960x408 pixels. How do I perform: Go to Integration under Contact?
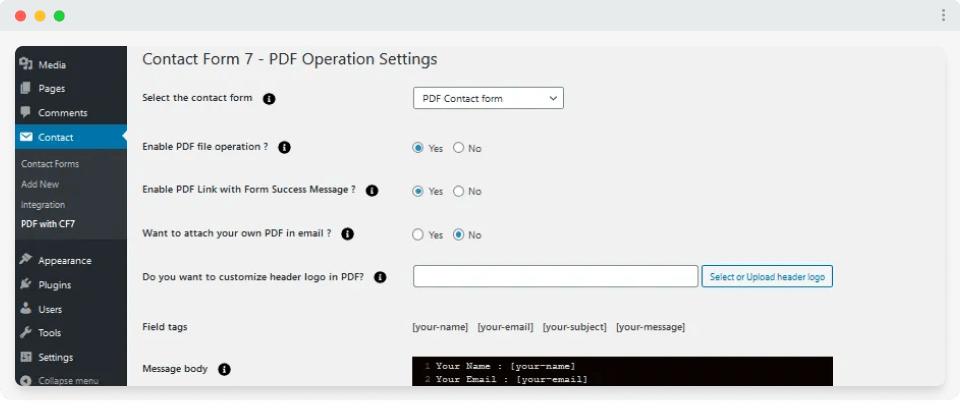pos(43,204)
